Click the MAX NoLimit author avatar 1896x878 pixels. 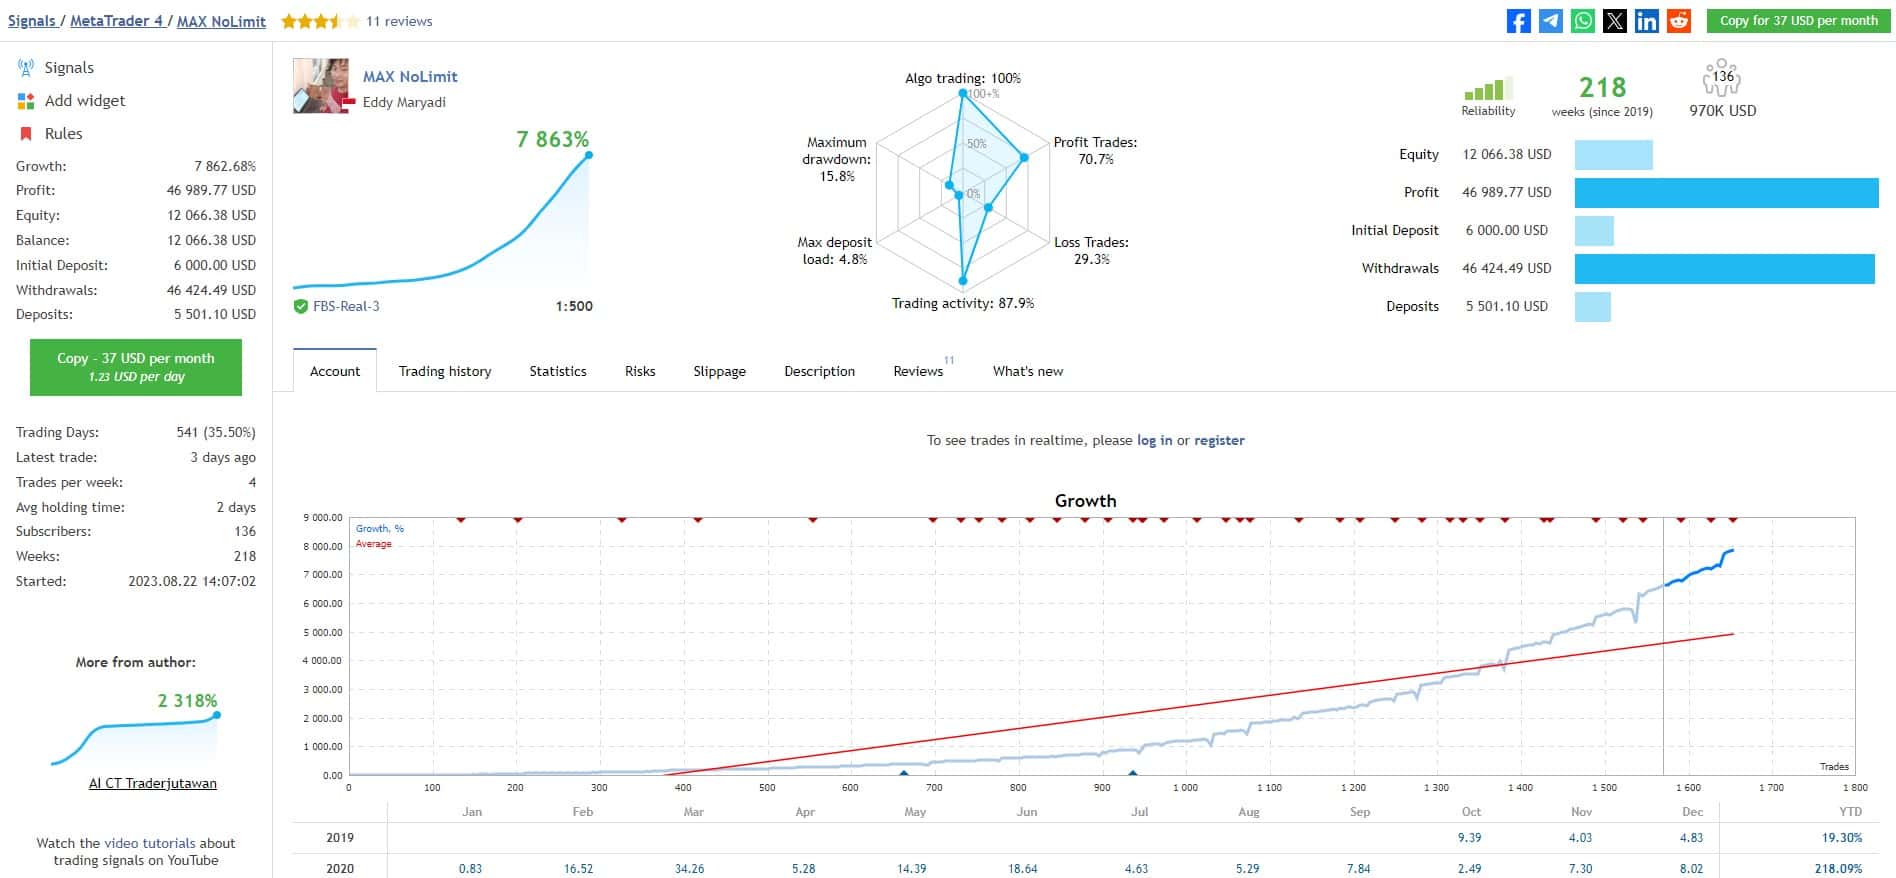tap(321, 86)
